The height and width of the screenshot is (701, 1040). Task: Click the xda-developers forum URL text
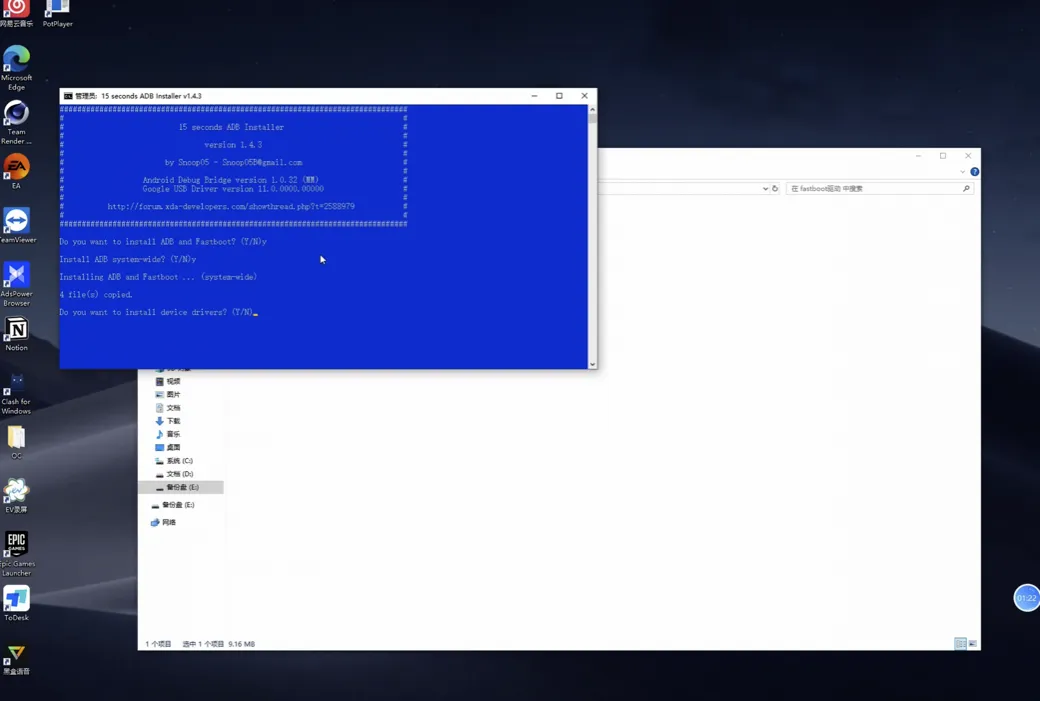click(231, 206)
